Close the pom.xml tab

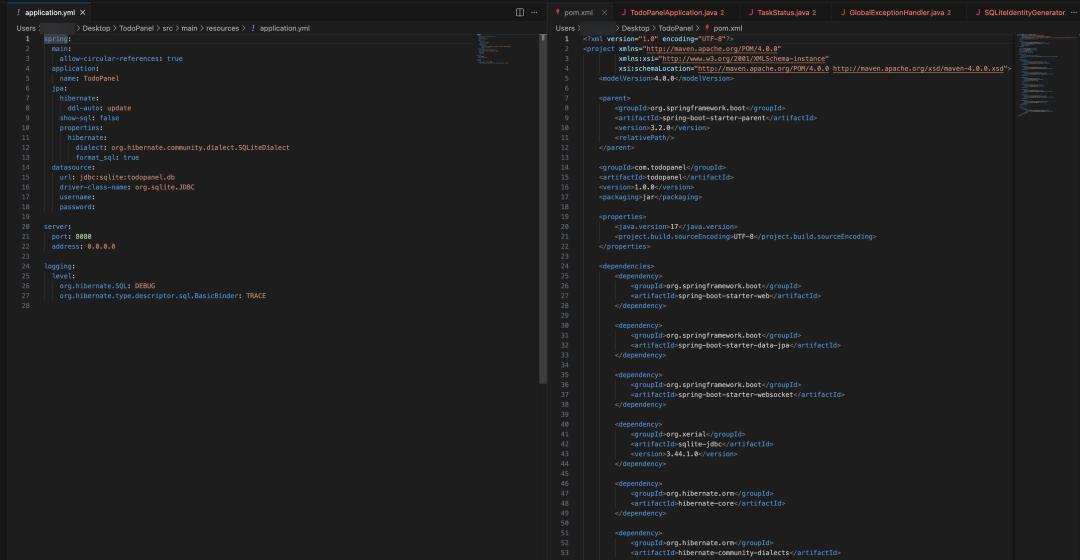(x=604, y=12)
